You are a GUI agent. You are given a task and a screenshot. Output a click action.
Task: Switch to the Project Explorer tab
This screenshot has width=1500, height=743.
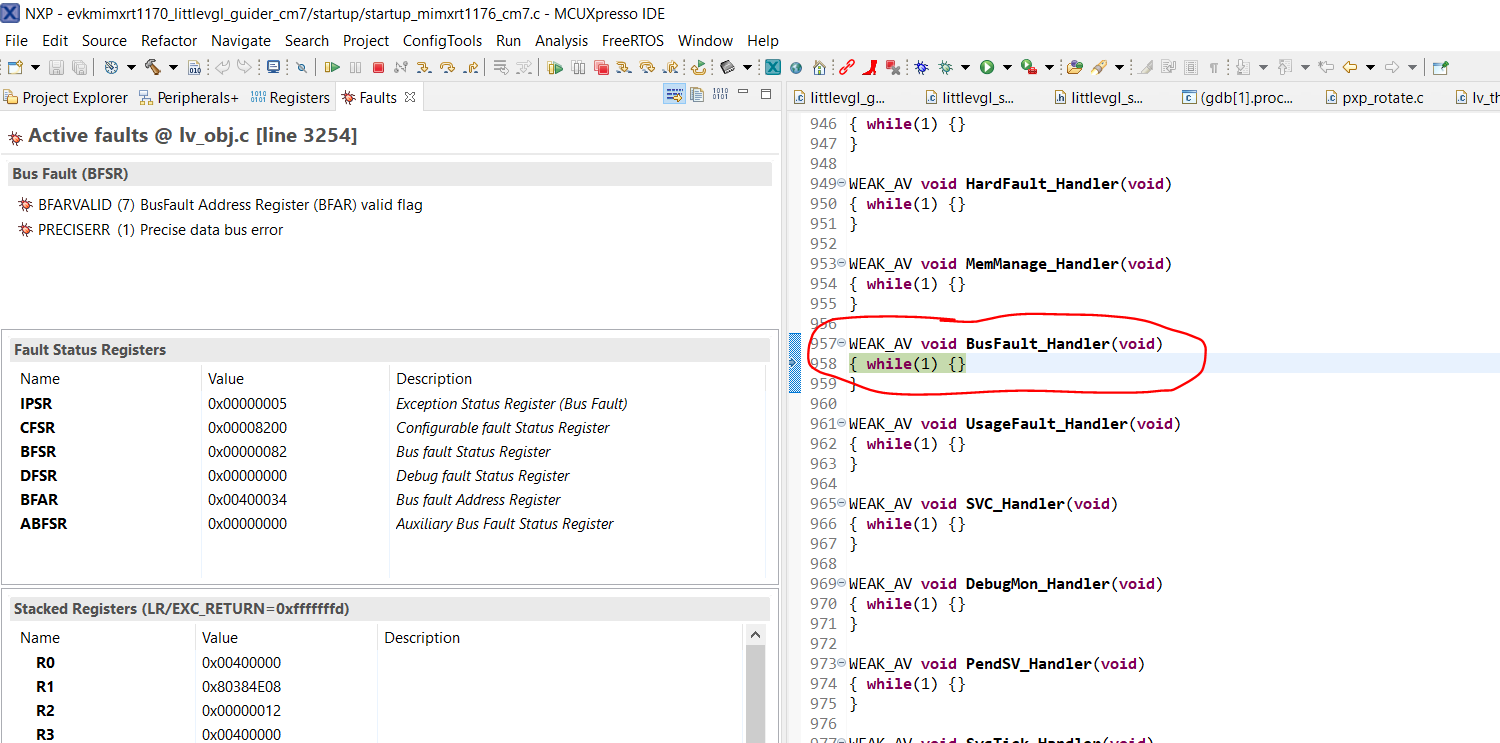coord(65,97)
